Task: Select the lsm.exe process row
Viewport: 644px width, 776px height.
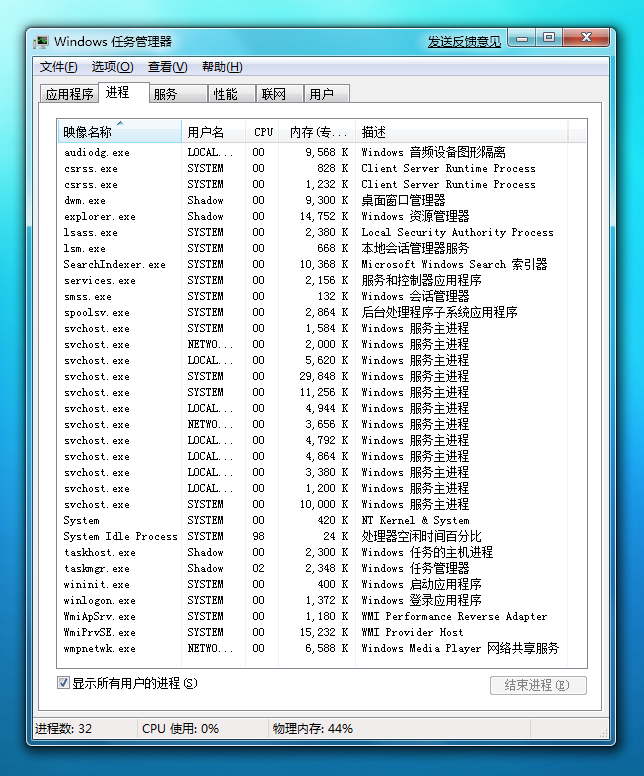Action: tap(322, 248)
